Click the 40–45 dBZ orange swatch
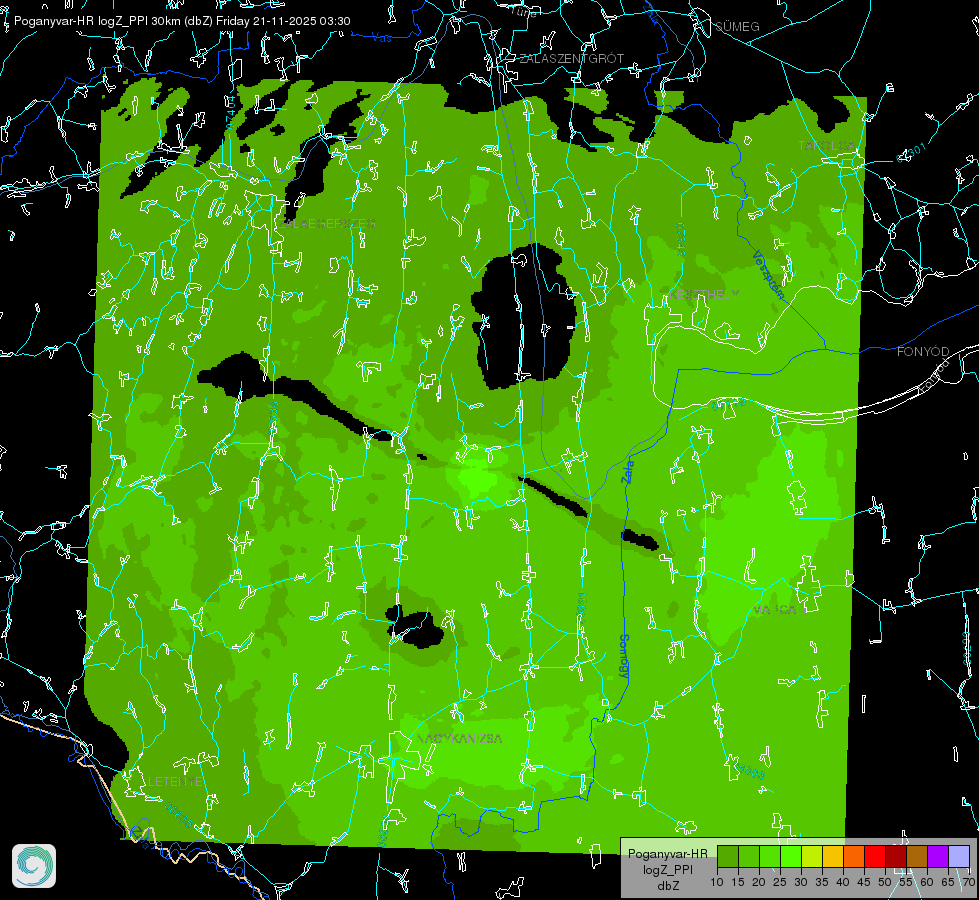This screenshot has width=979, height=900. tap(854, 856)
